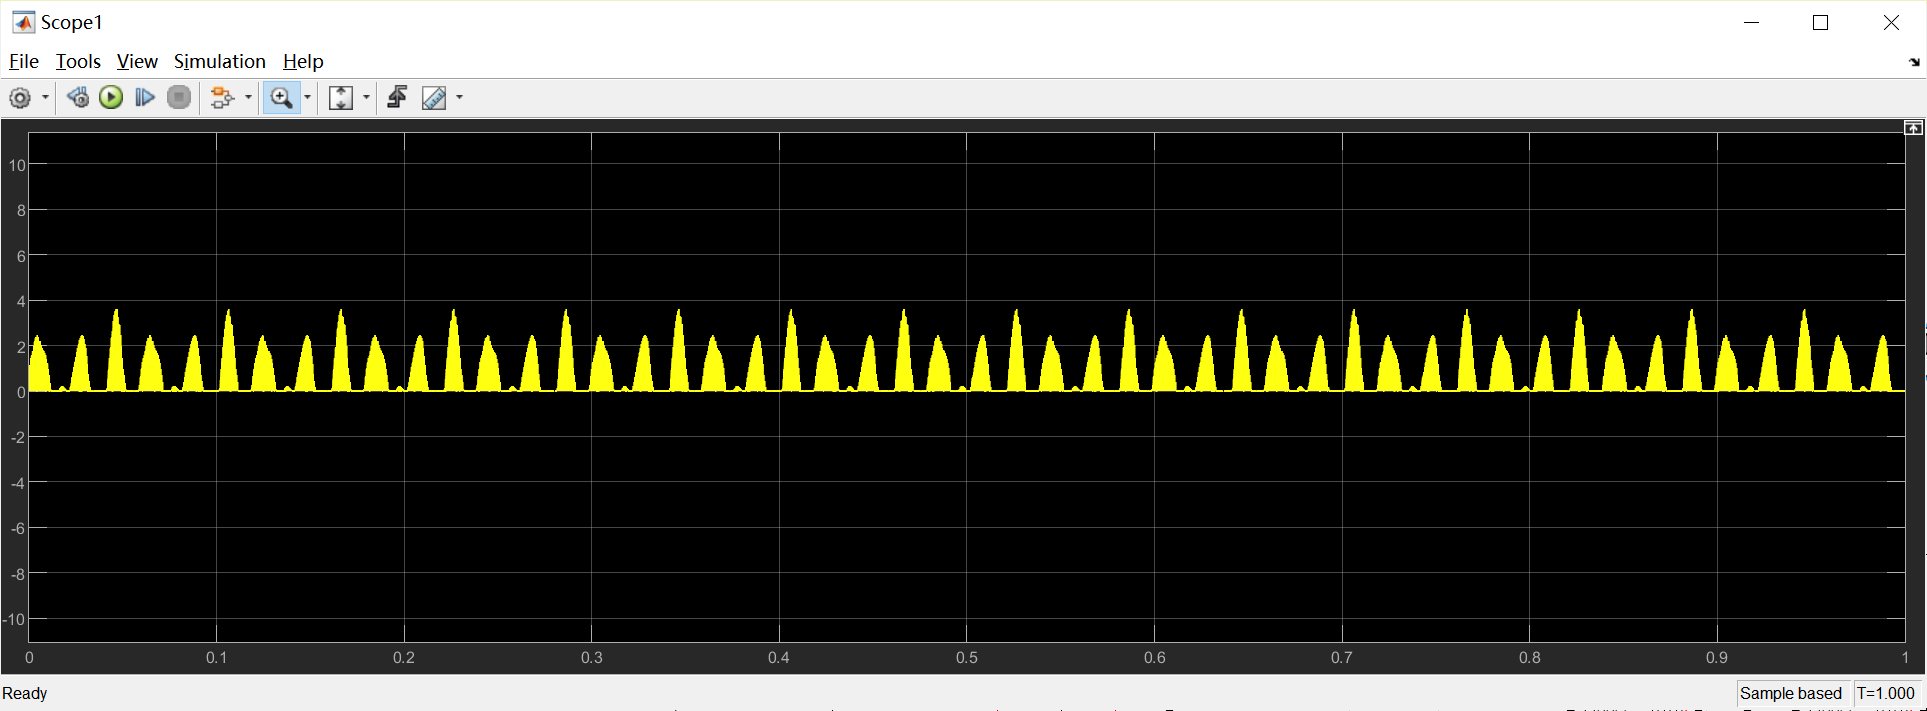Open the Triggers tool icon
Screen dimensions: 1927x711
(x=397, y=98)
